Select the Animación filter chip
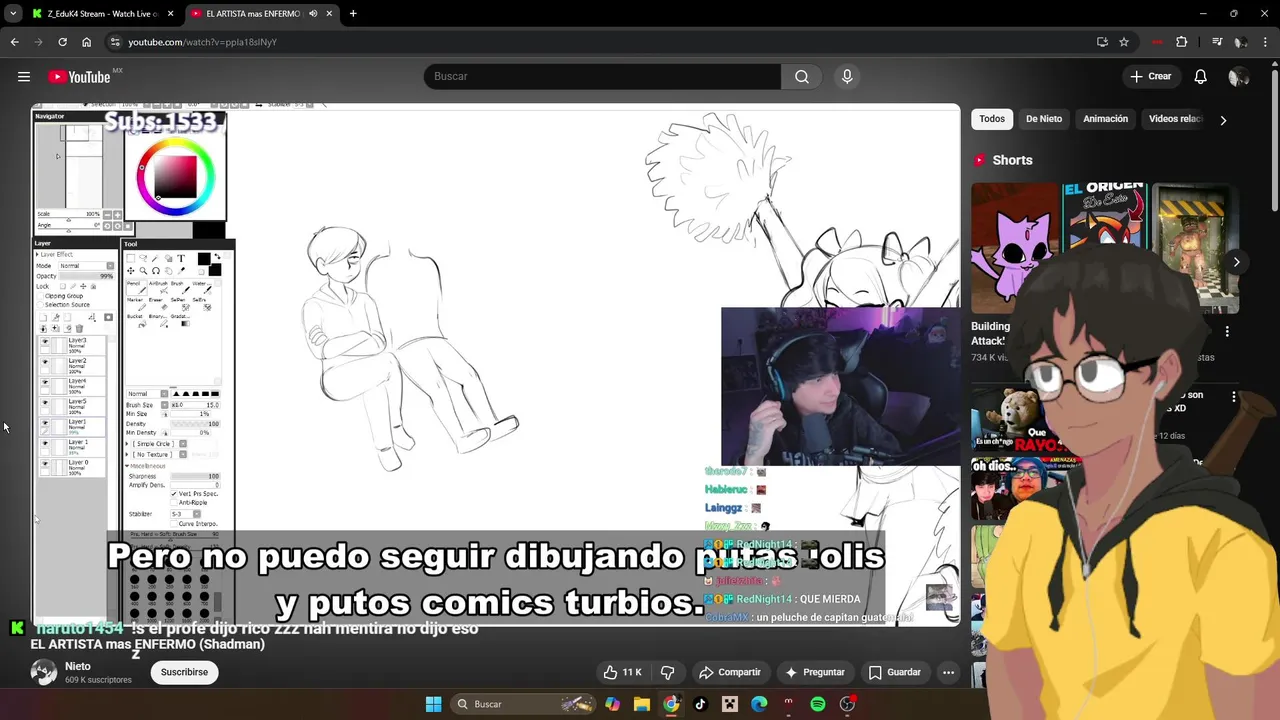 (x=1105, y=119)
